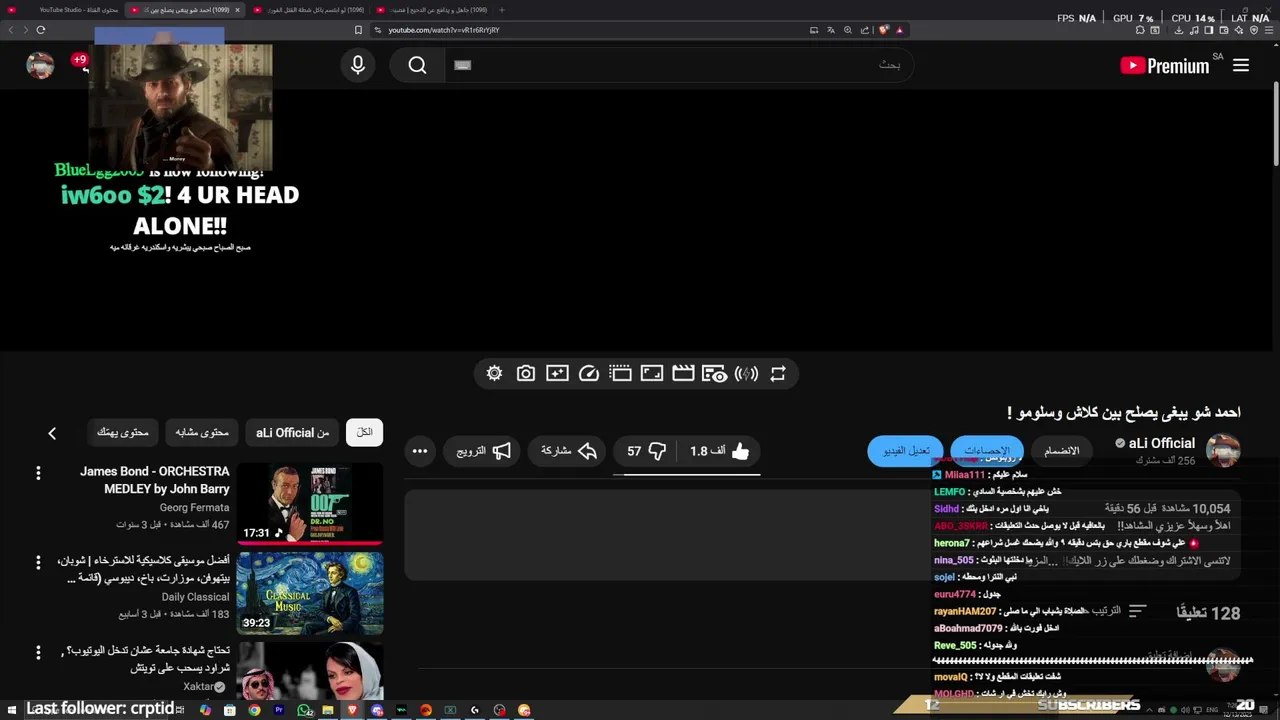Image resolution: width=1280 pixels, height=720 pixels.
Task: Click the bookmark icon in address bar
Action: (358, 30)
